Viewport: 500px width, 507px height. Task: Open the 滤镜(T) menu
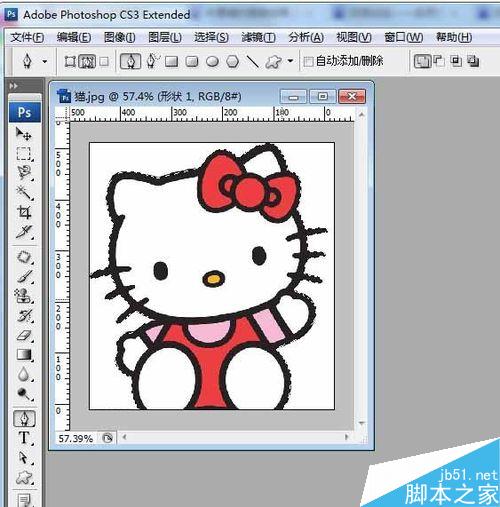click(x=258, y=37)
